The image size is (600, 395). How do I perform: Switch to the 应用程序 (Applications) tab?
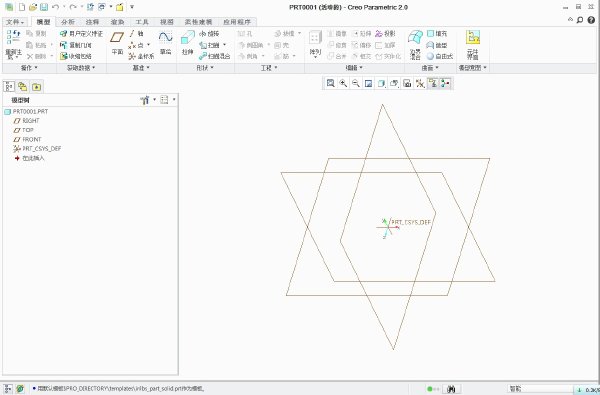tap(237, 22)
